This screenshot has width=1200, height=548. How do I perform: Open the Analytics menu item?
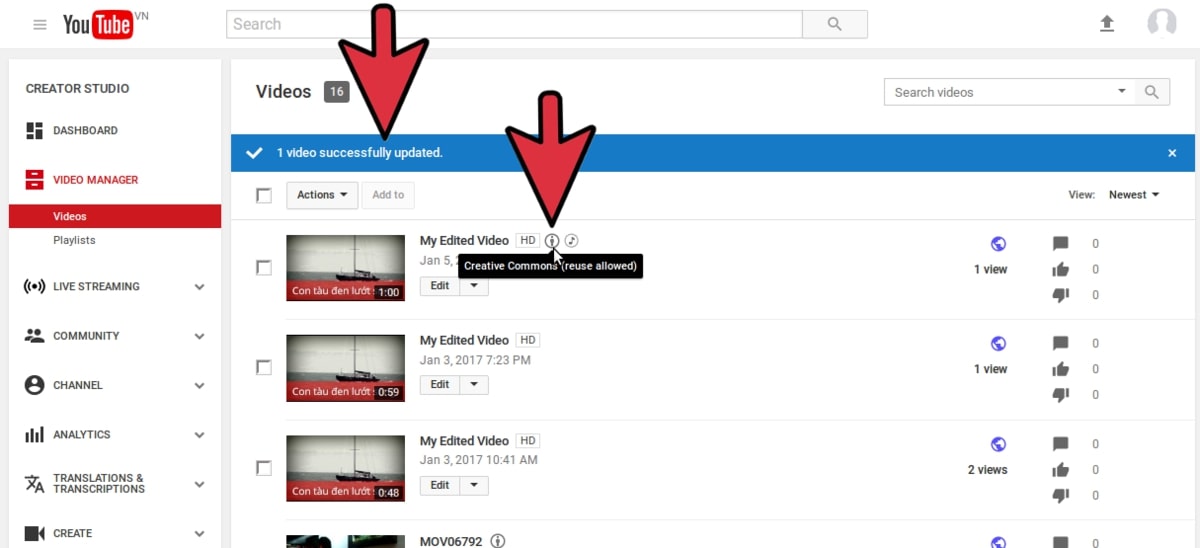tap(81, 435)
